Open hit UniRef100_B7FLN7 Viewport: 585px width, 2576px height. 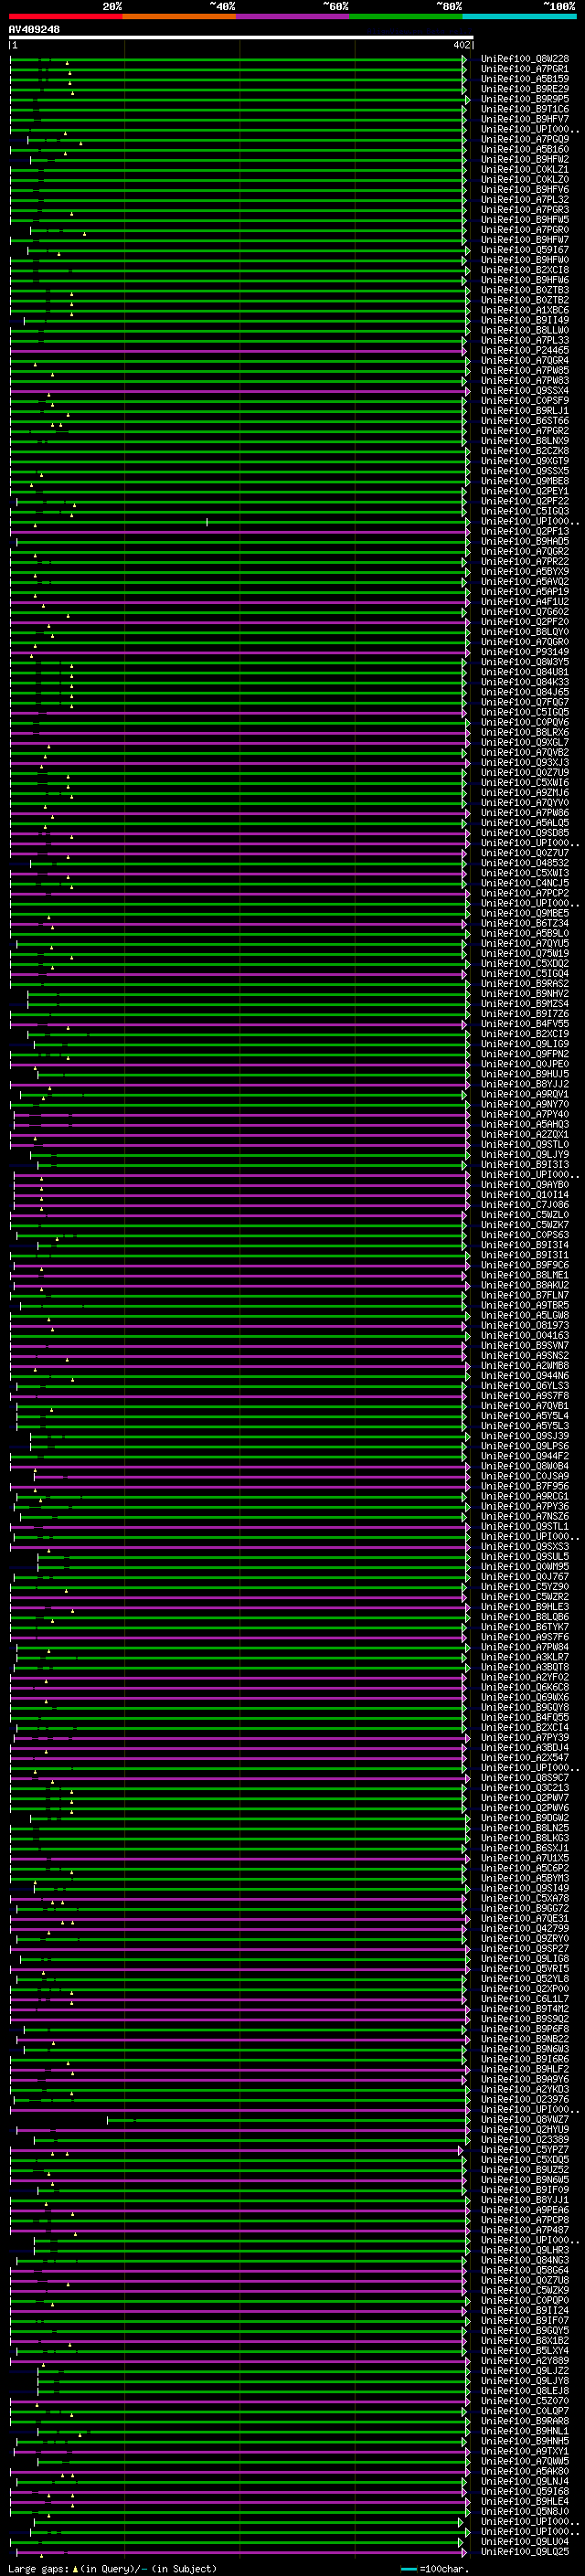coord(525,1295)
